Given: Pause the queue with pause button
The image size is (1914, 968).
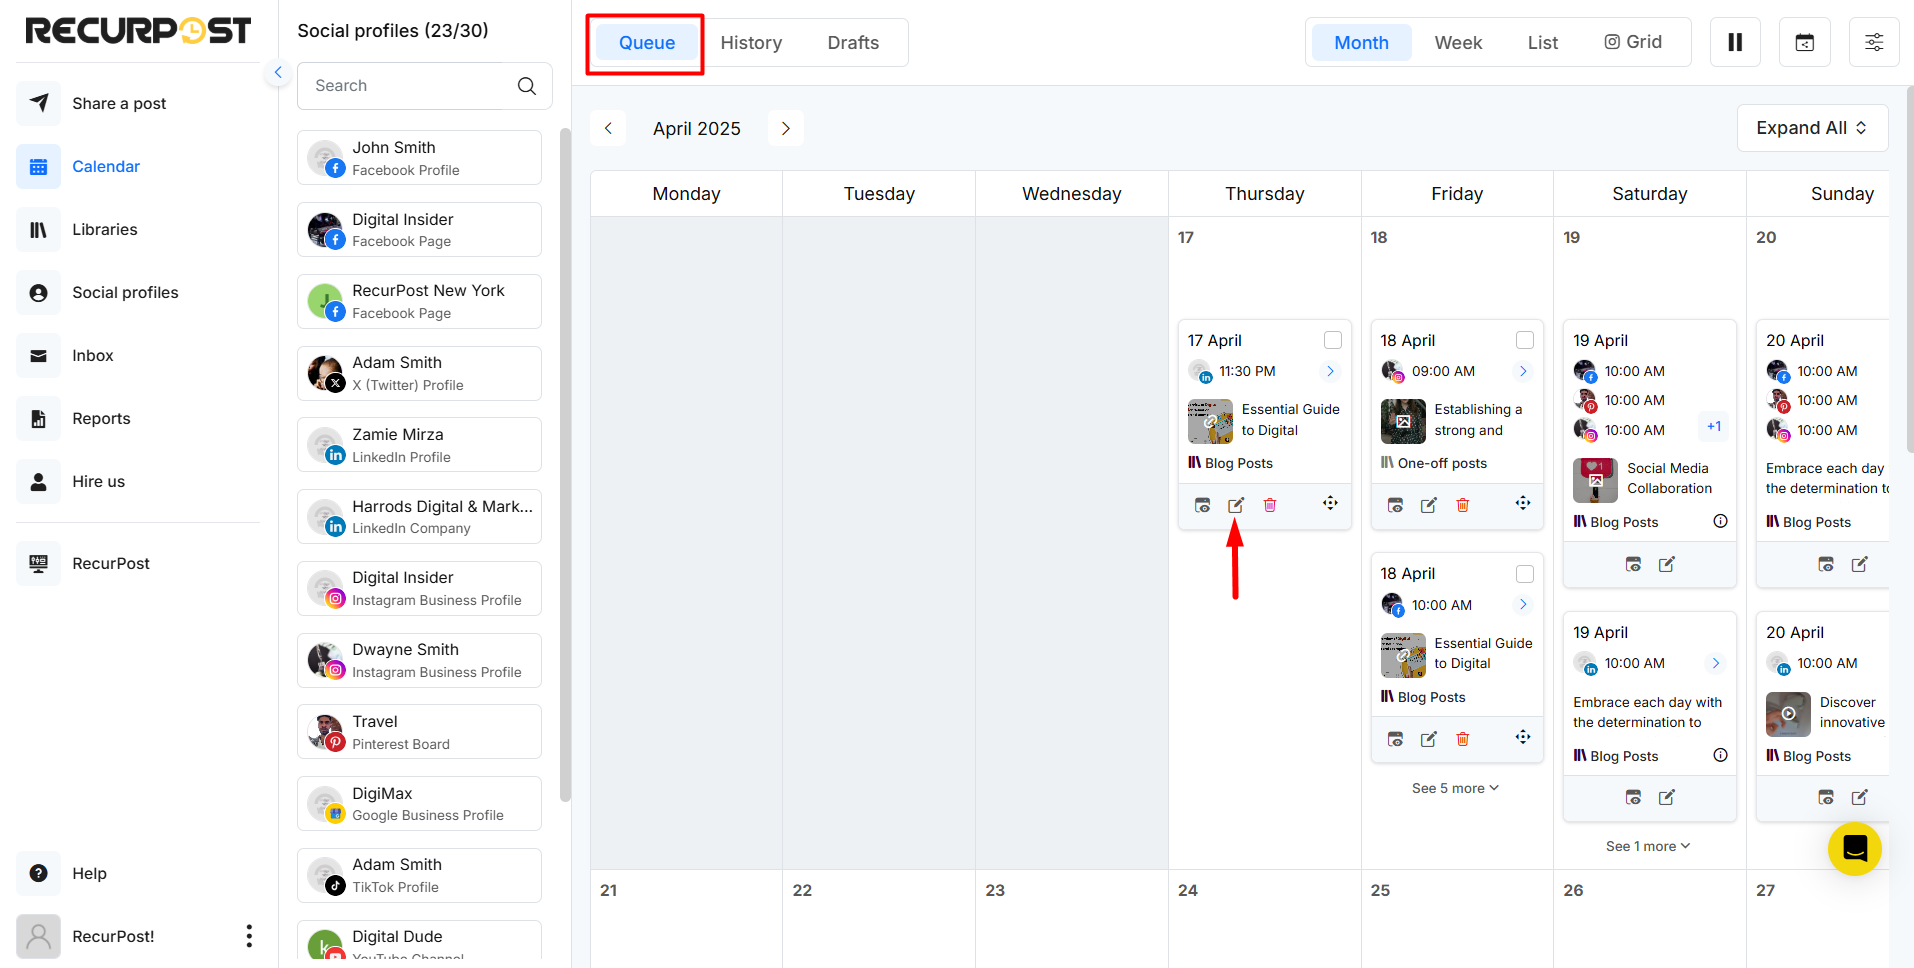Looking at the screenshot, I should coord(1735,42).
